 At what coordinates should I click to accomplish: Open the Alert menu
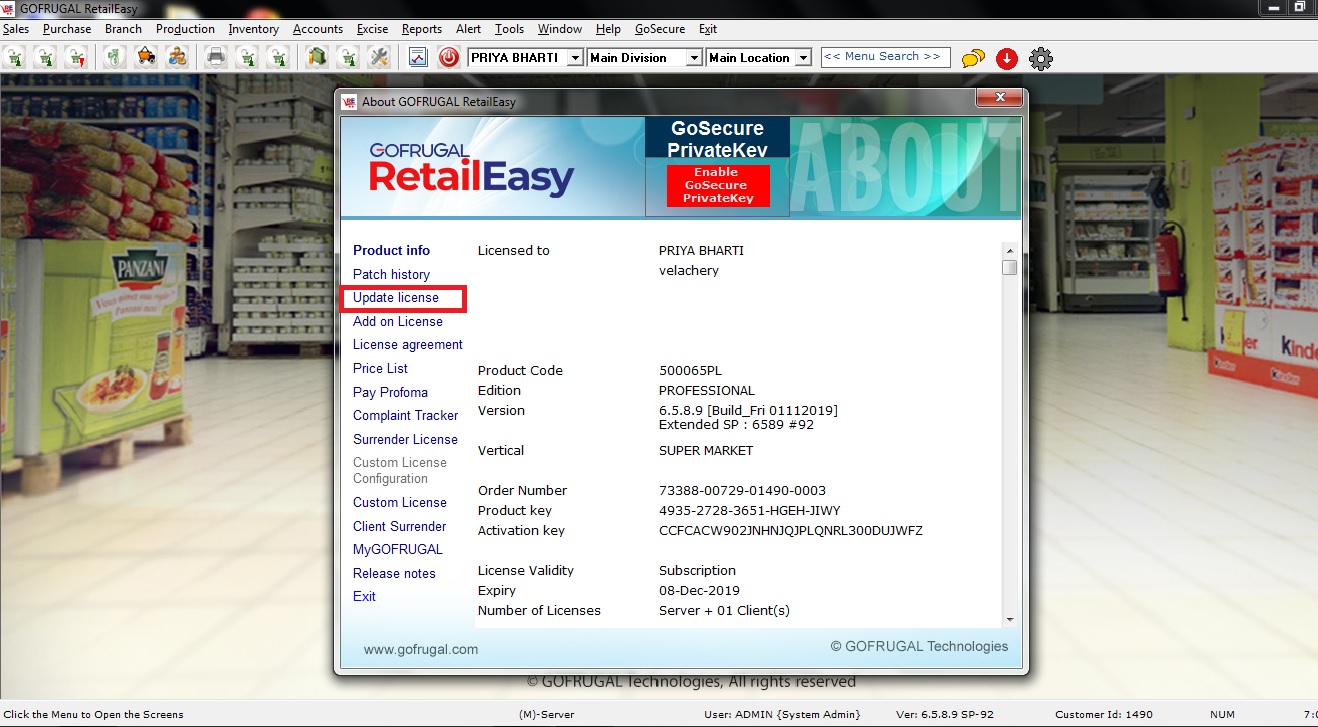(x=468, y=29)
